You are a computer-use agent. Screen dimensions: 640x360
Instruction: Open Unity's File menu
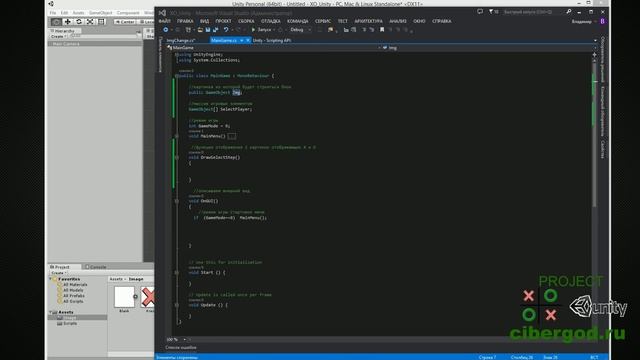click(x=53, y=13)
